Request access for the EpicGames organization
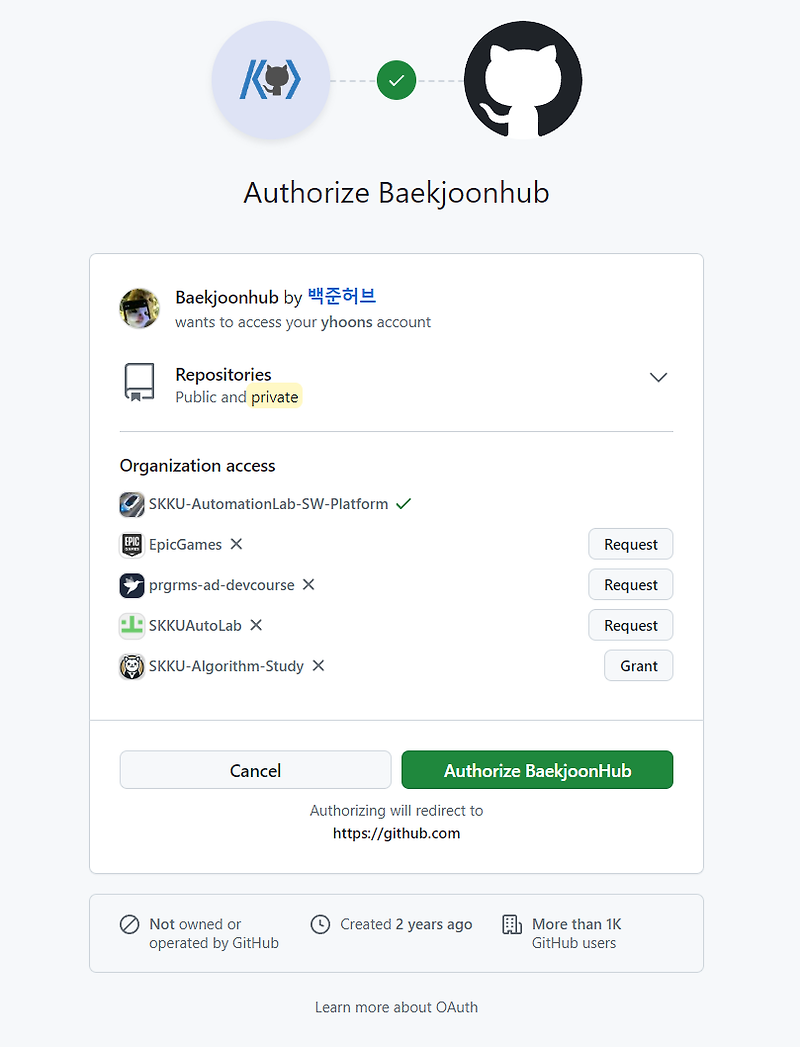 pos(630,544)
